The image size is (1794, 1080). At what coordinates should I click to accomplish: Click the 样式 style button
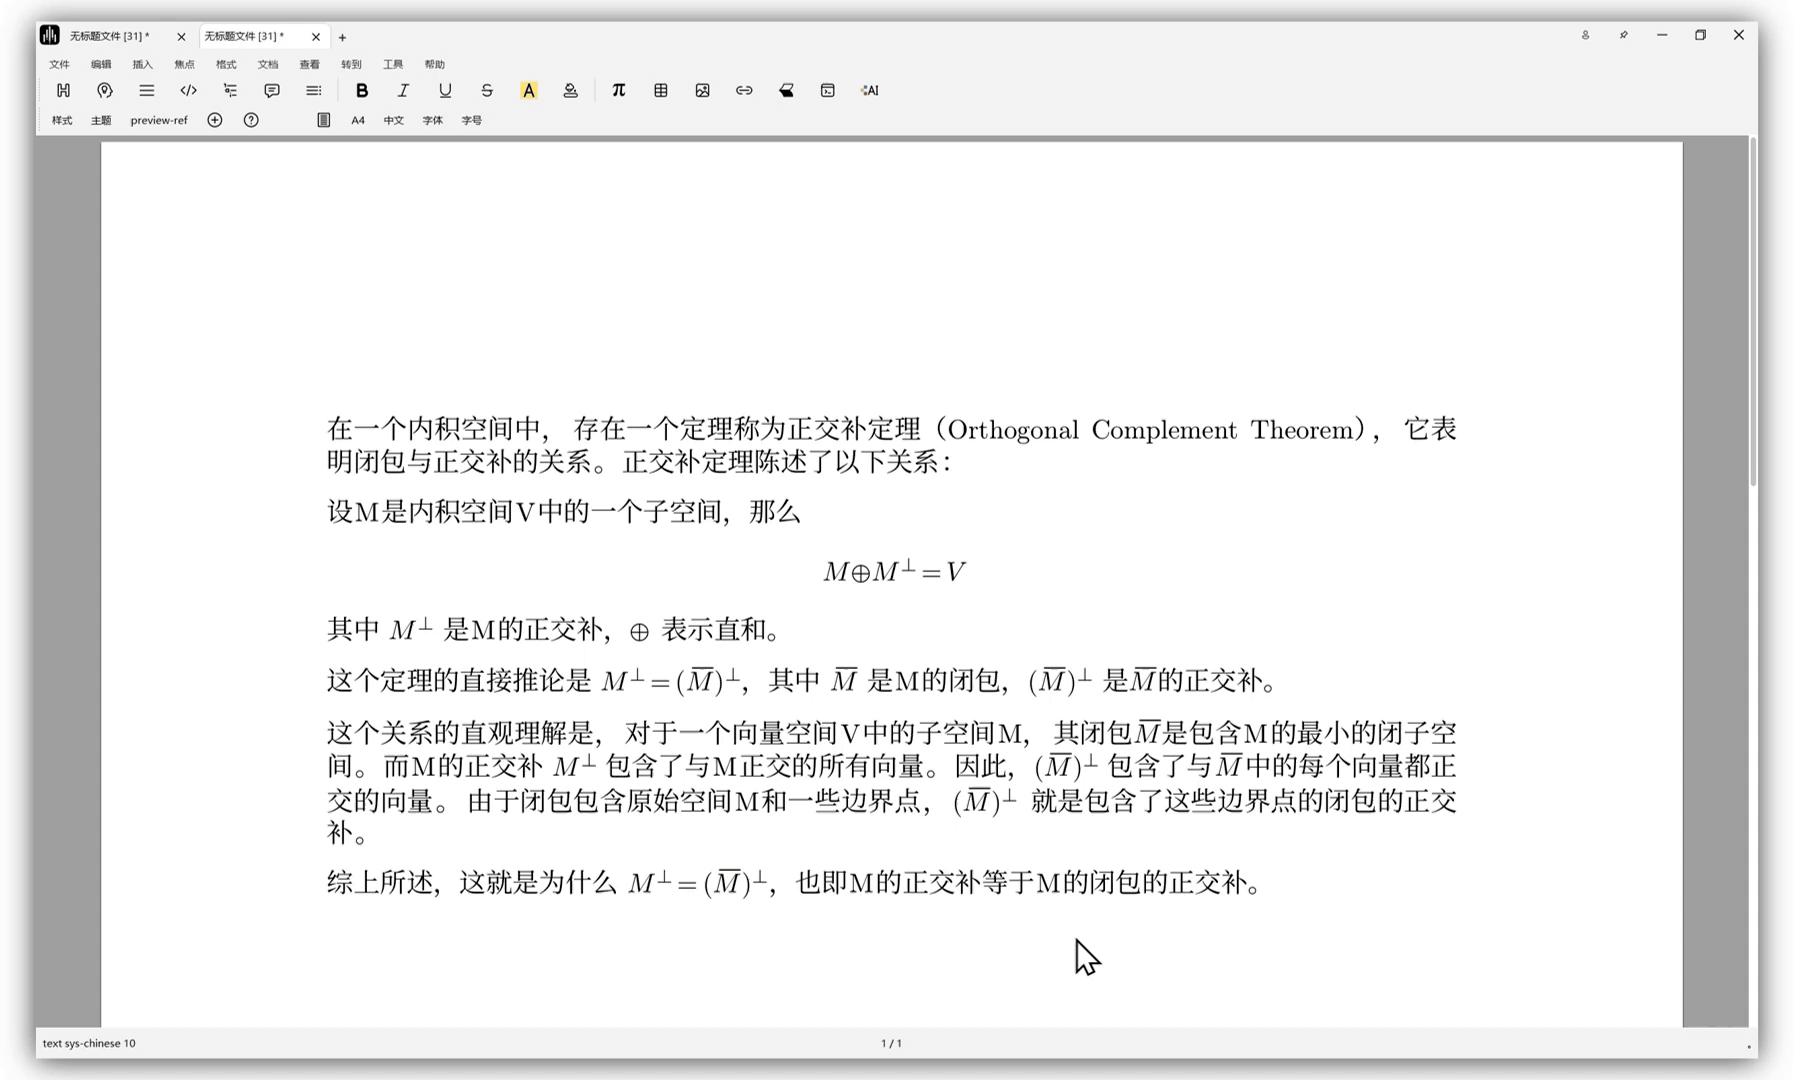62,120
